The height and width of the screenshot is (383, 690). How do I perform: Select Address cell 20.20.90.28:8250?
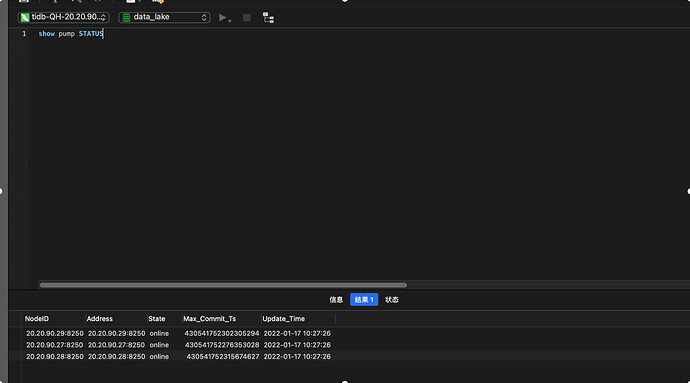click(117, 357)
